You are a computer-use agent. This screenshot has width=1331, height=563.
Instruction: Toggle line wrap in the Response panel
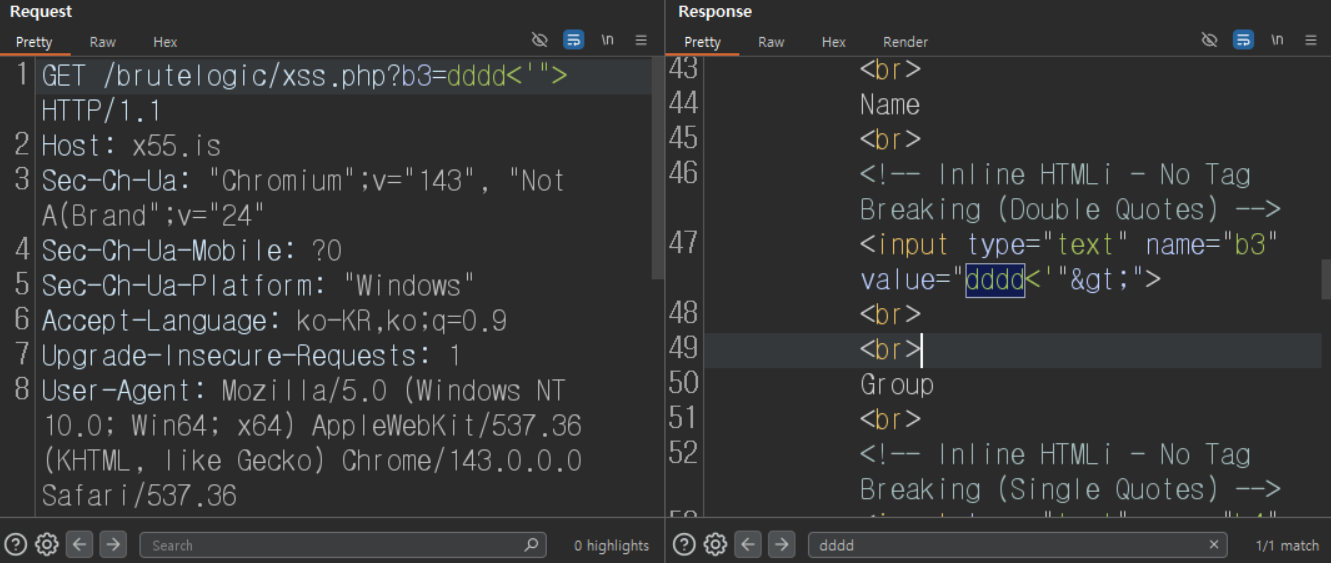(x=1243, y=40)
